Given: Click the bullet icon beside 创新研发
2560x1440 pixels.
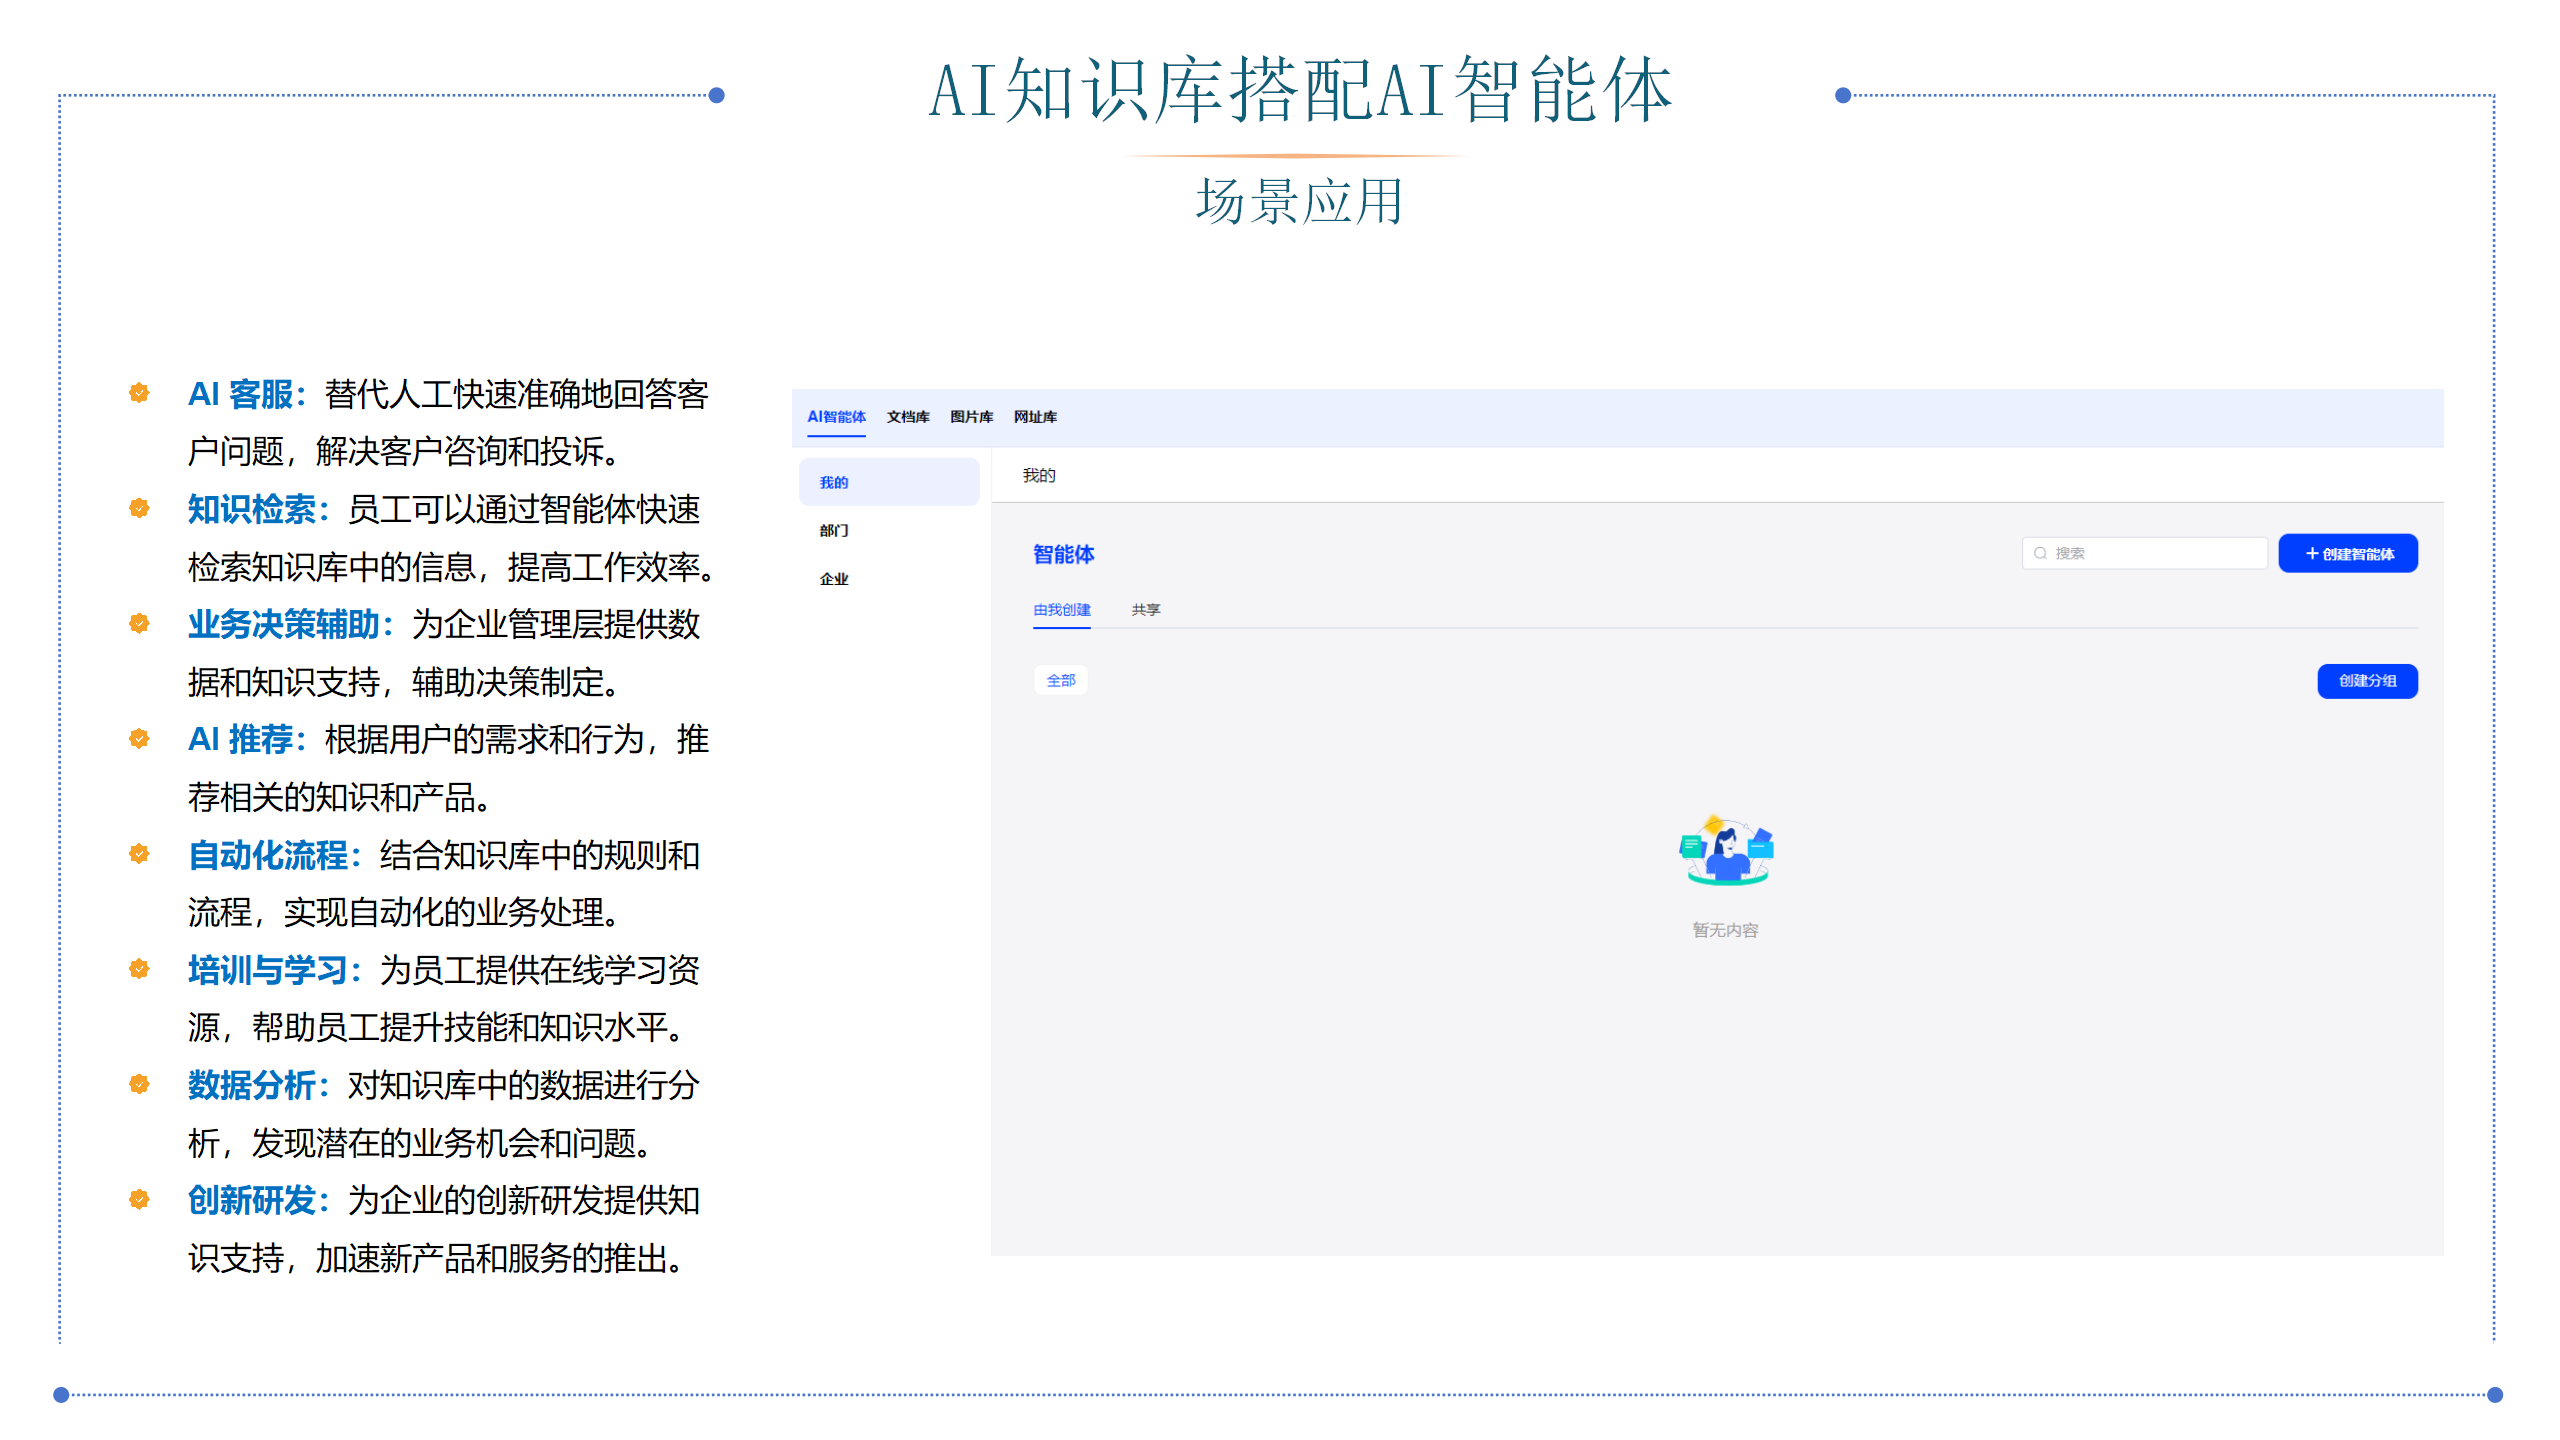Looking at the screenshot, I should pyautogui.click(x=139, y=1198).
